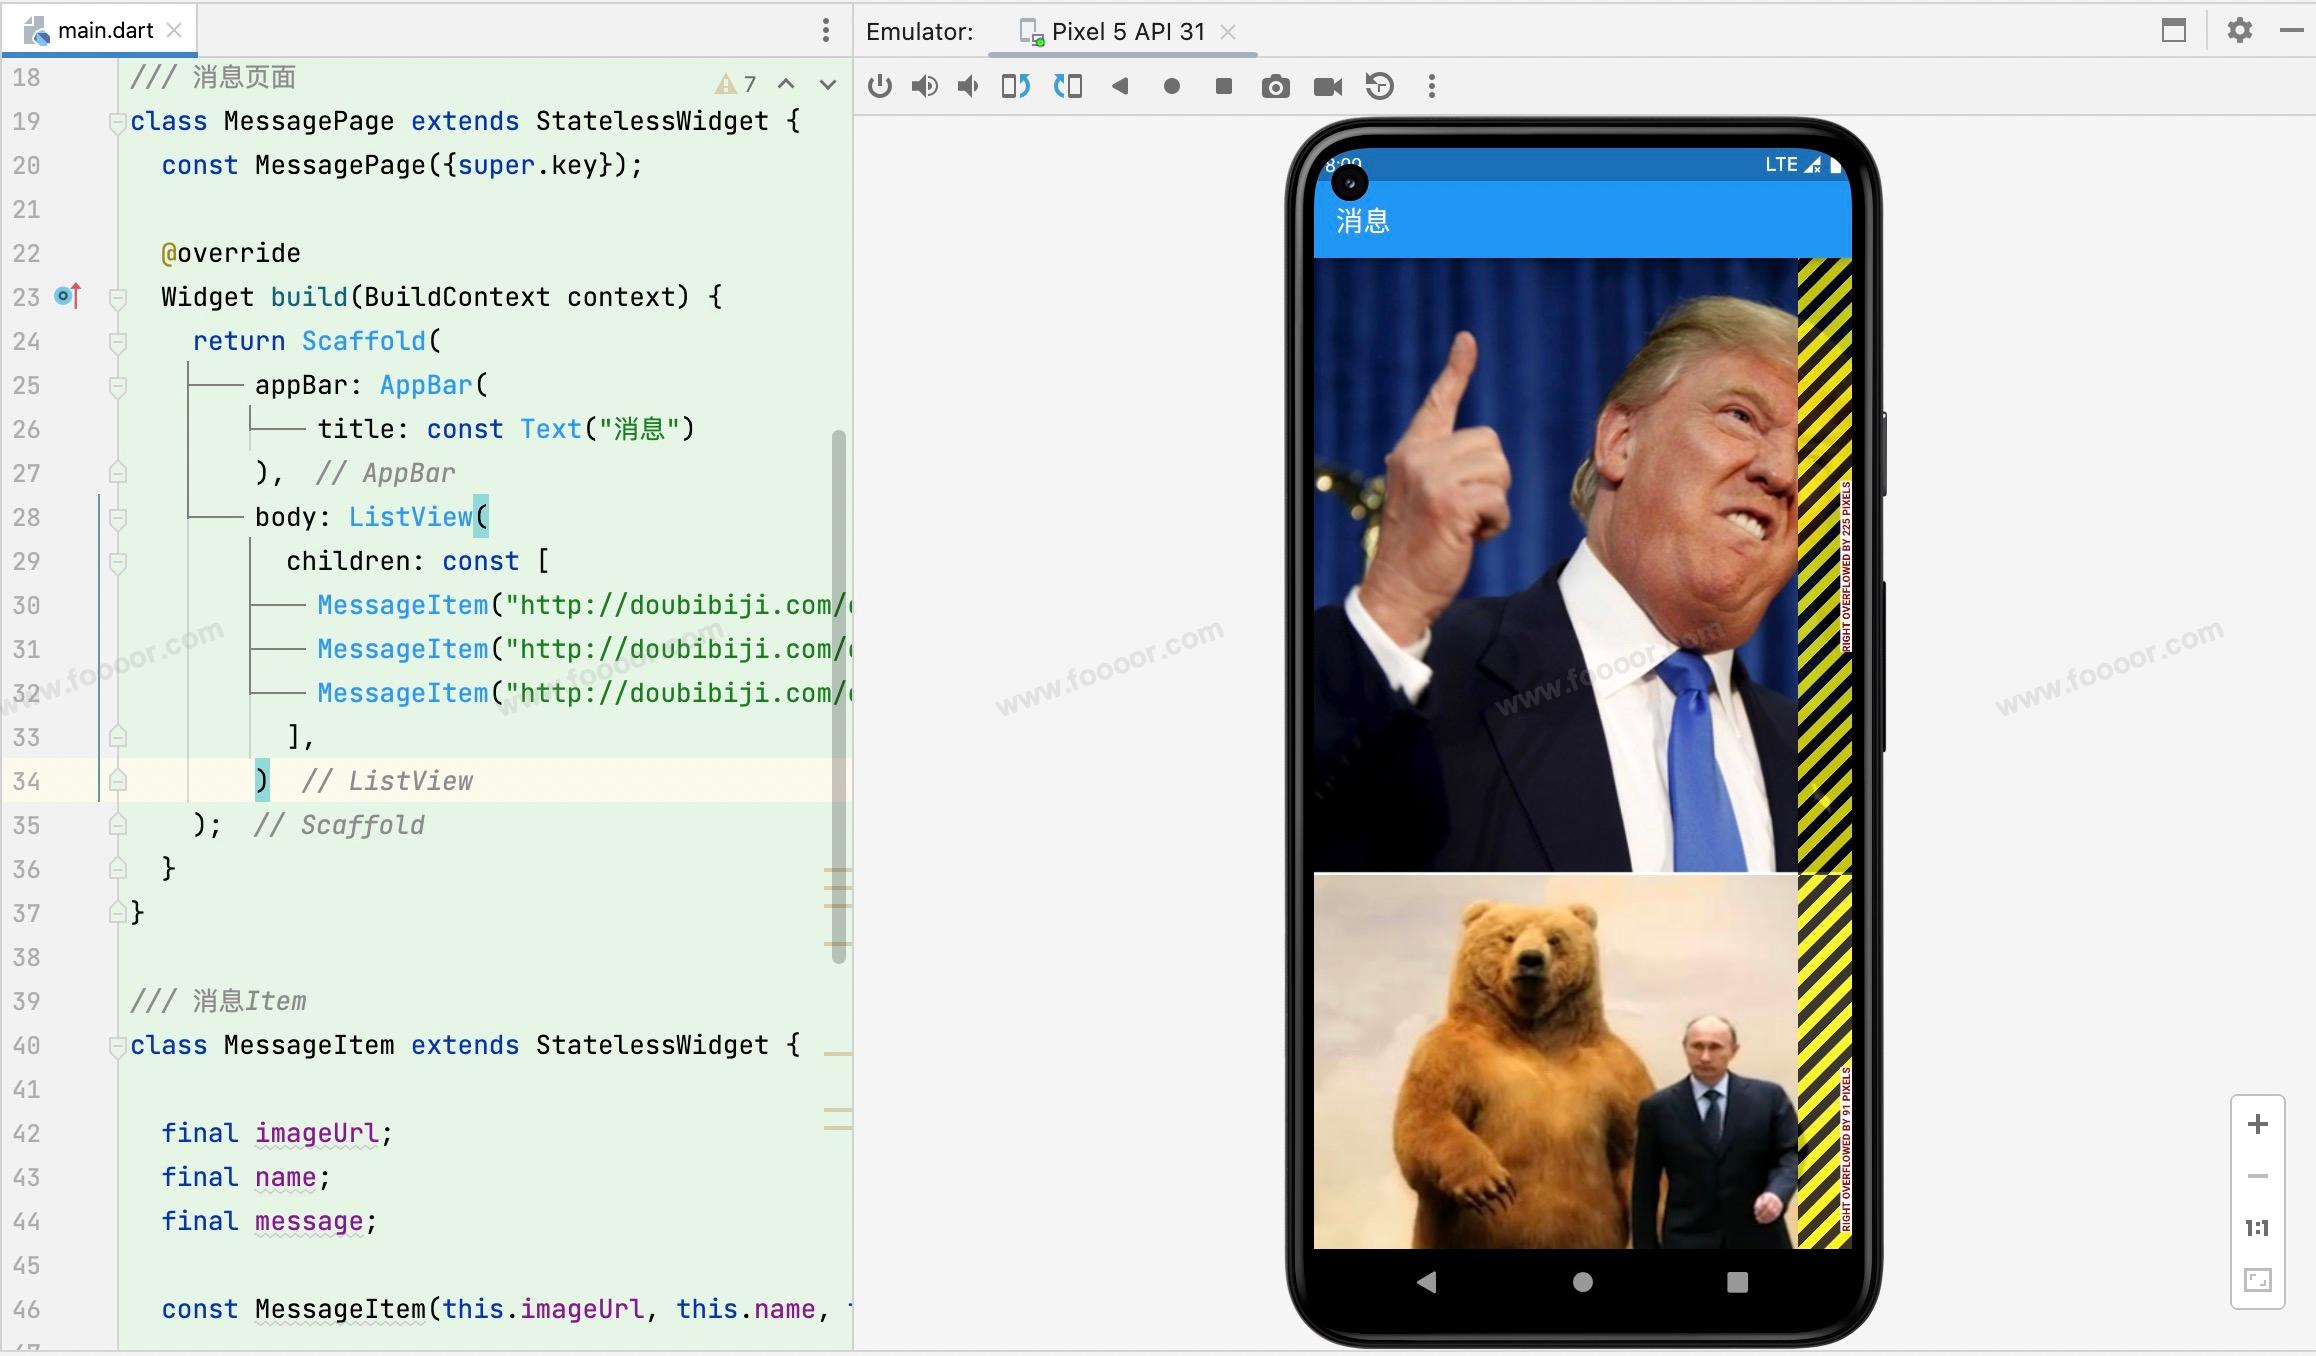
Task: Take emulator screenshot with camera icon
Action: 1275,87
